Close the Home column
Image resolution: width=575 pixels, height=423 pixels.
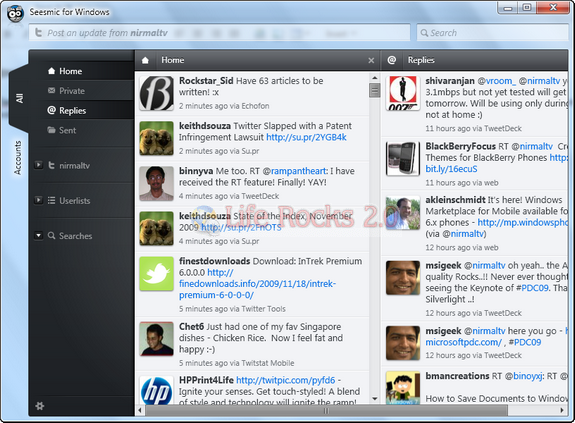click(x=371, y=60)
